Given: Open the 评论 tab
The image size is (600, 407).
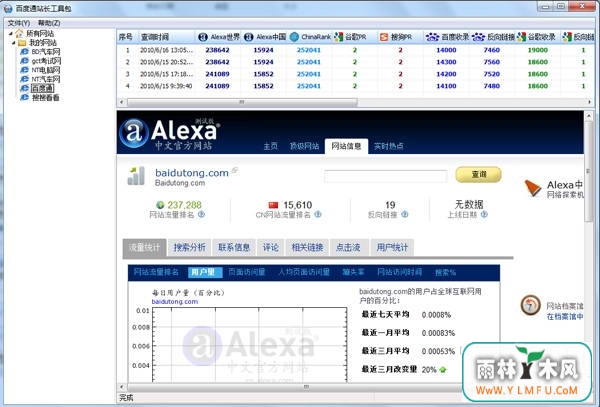Looking at the screenshot, I should coord(271,247).
